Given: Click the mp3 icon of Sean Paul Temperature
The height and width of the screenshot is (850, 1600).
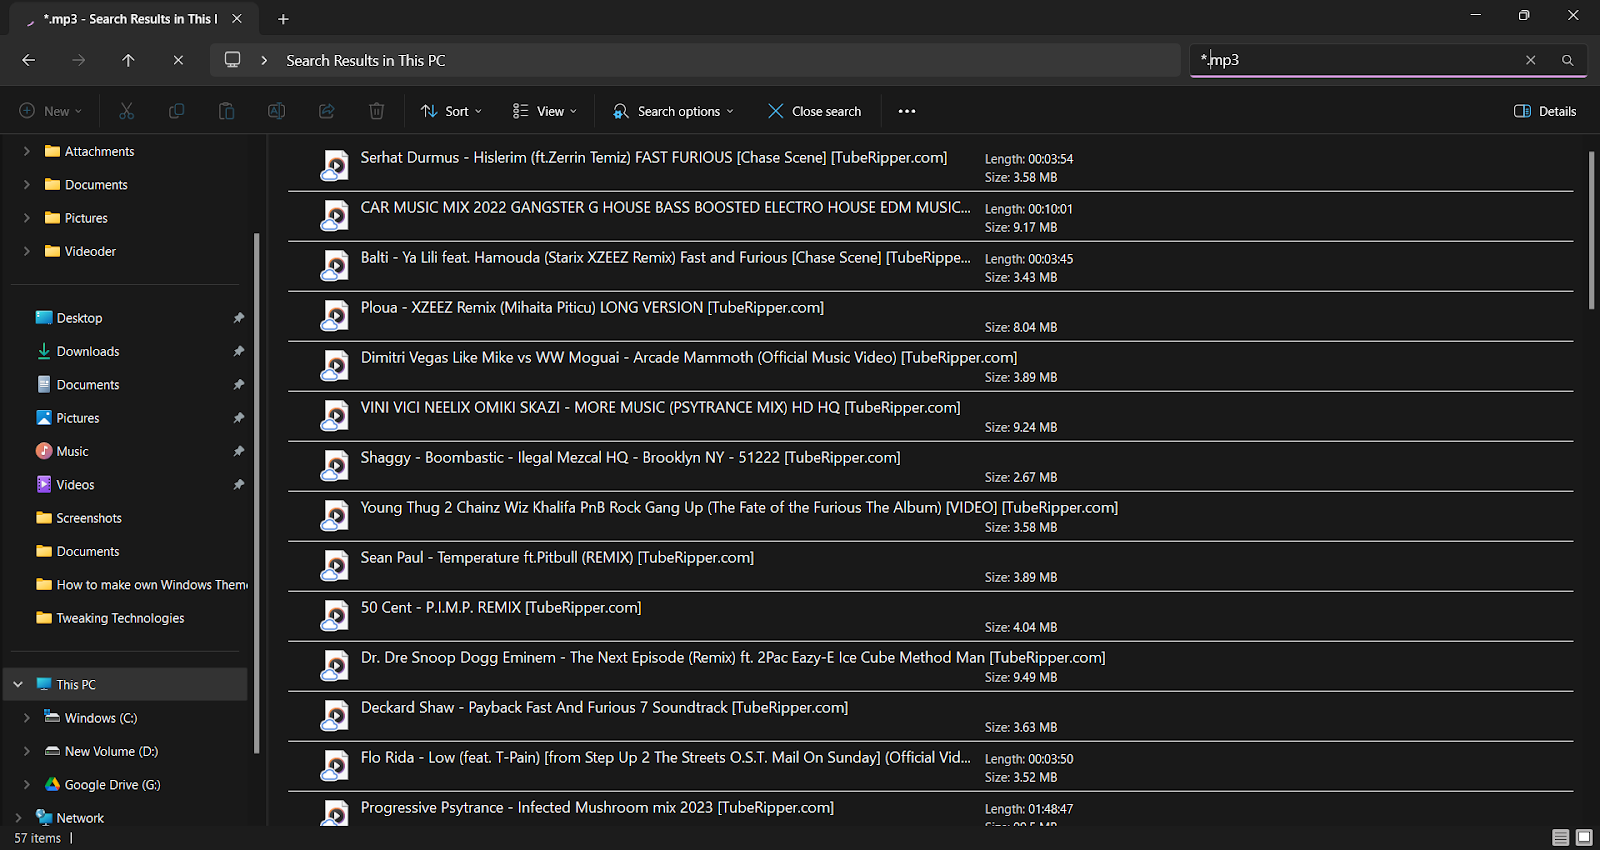Looking at the screenshot, I should 334,565.
